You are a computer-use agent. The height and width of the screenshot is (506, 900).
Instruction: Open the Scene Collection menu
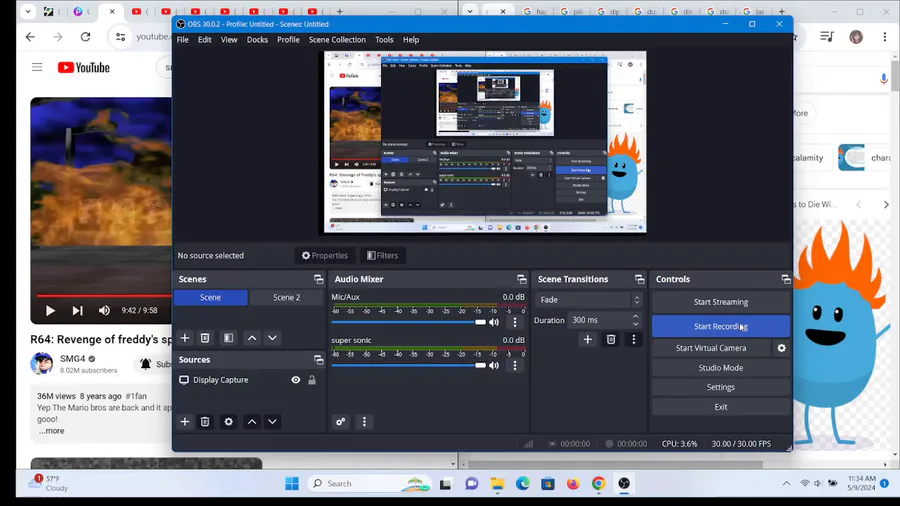point(337,40)
